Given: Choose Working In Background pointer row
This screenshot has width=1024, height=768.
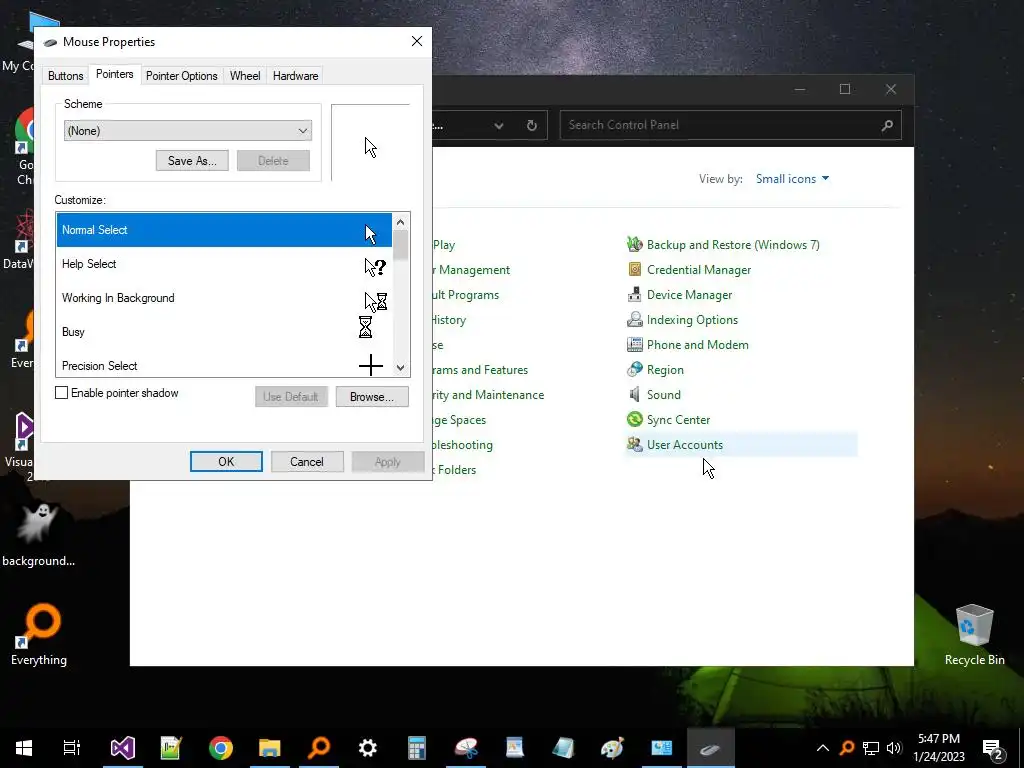Looking at the screenshot, I should pos(224,298).
